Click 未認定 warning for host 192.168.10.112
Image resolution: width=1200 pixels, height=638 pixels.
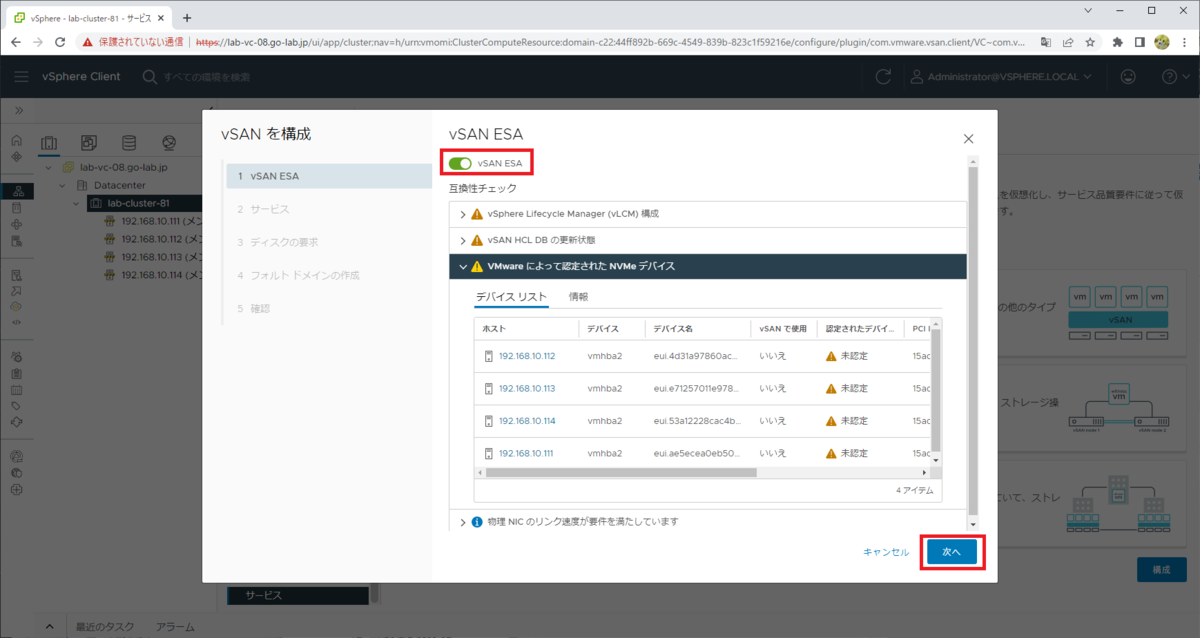[846, 357]
